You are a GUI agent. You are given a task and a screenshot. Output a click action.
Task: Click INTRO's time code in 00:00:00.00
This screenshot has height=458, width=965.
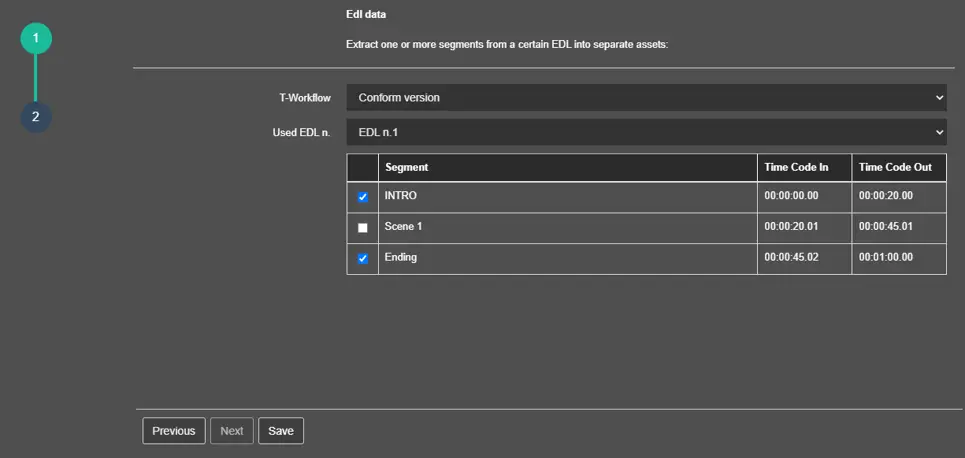[x=791, y=196]
